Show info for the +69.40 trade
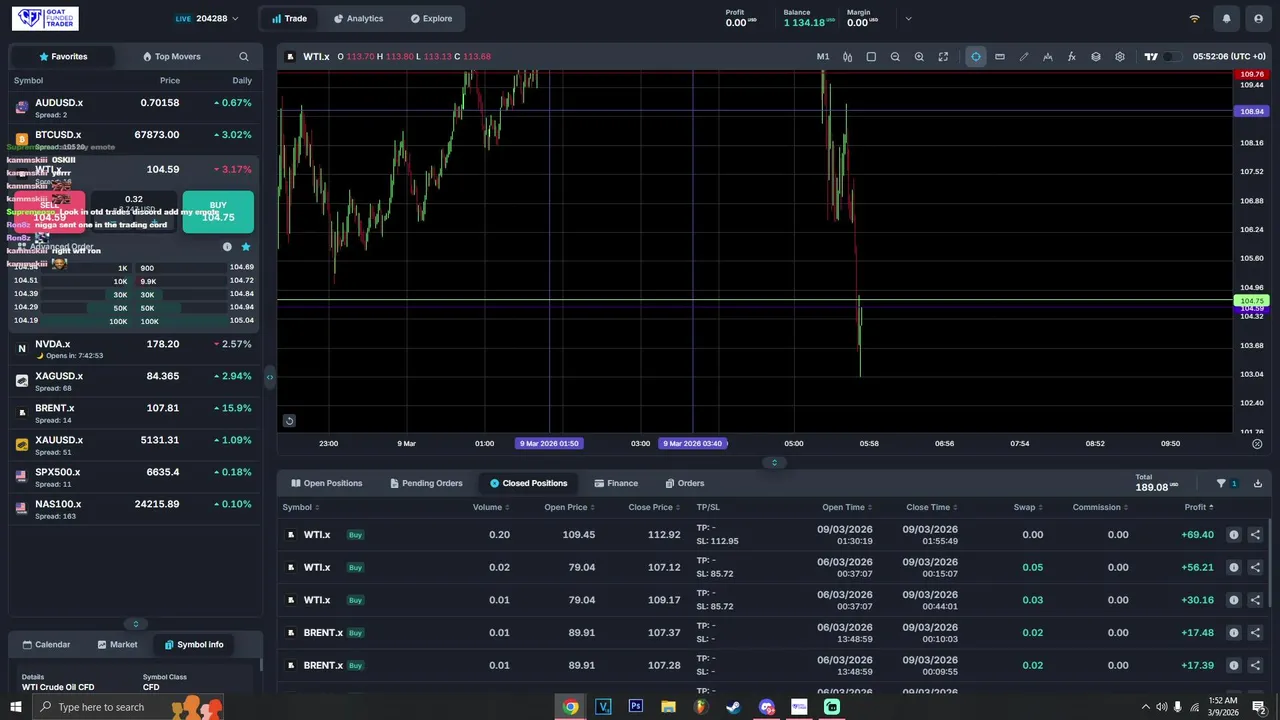Screen dimensions: 1280x720 1234,535
